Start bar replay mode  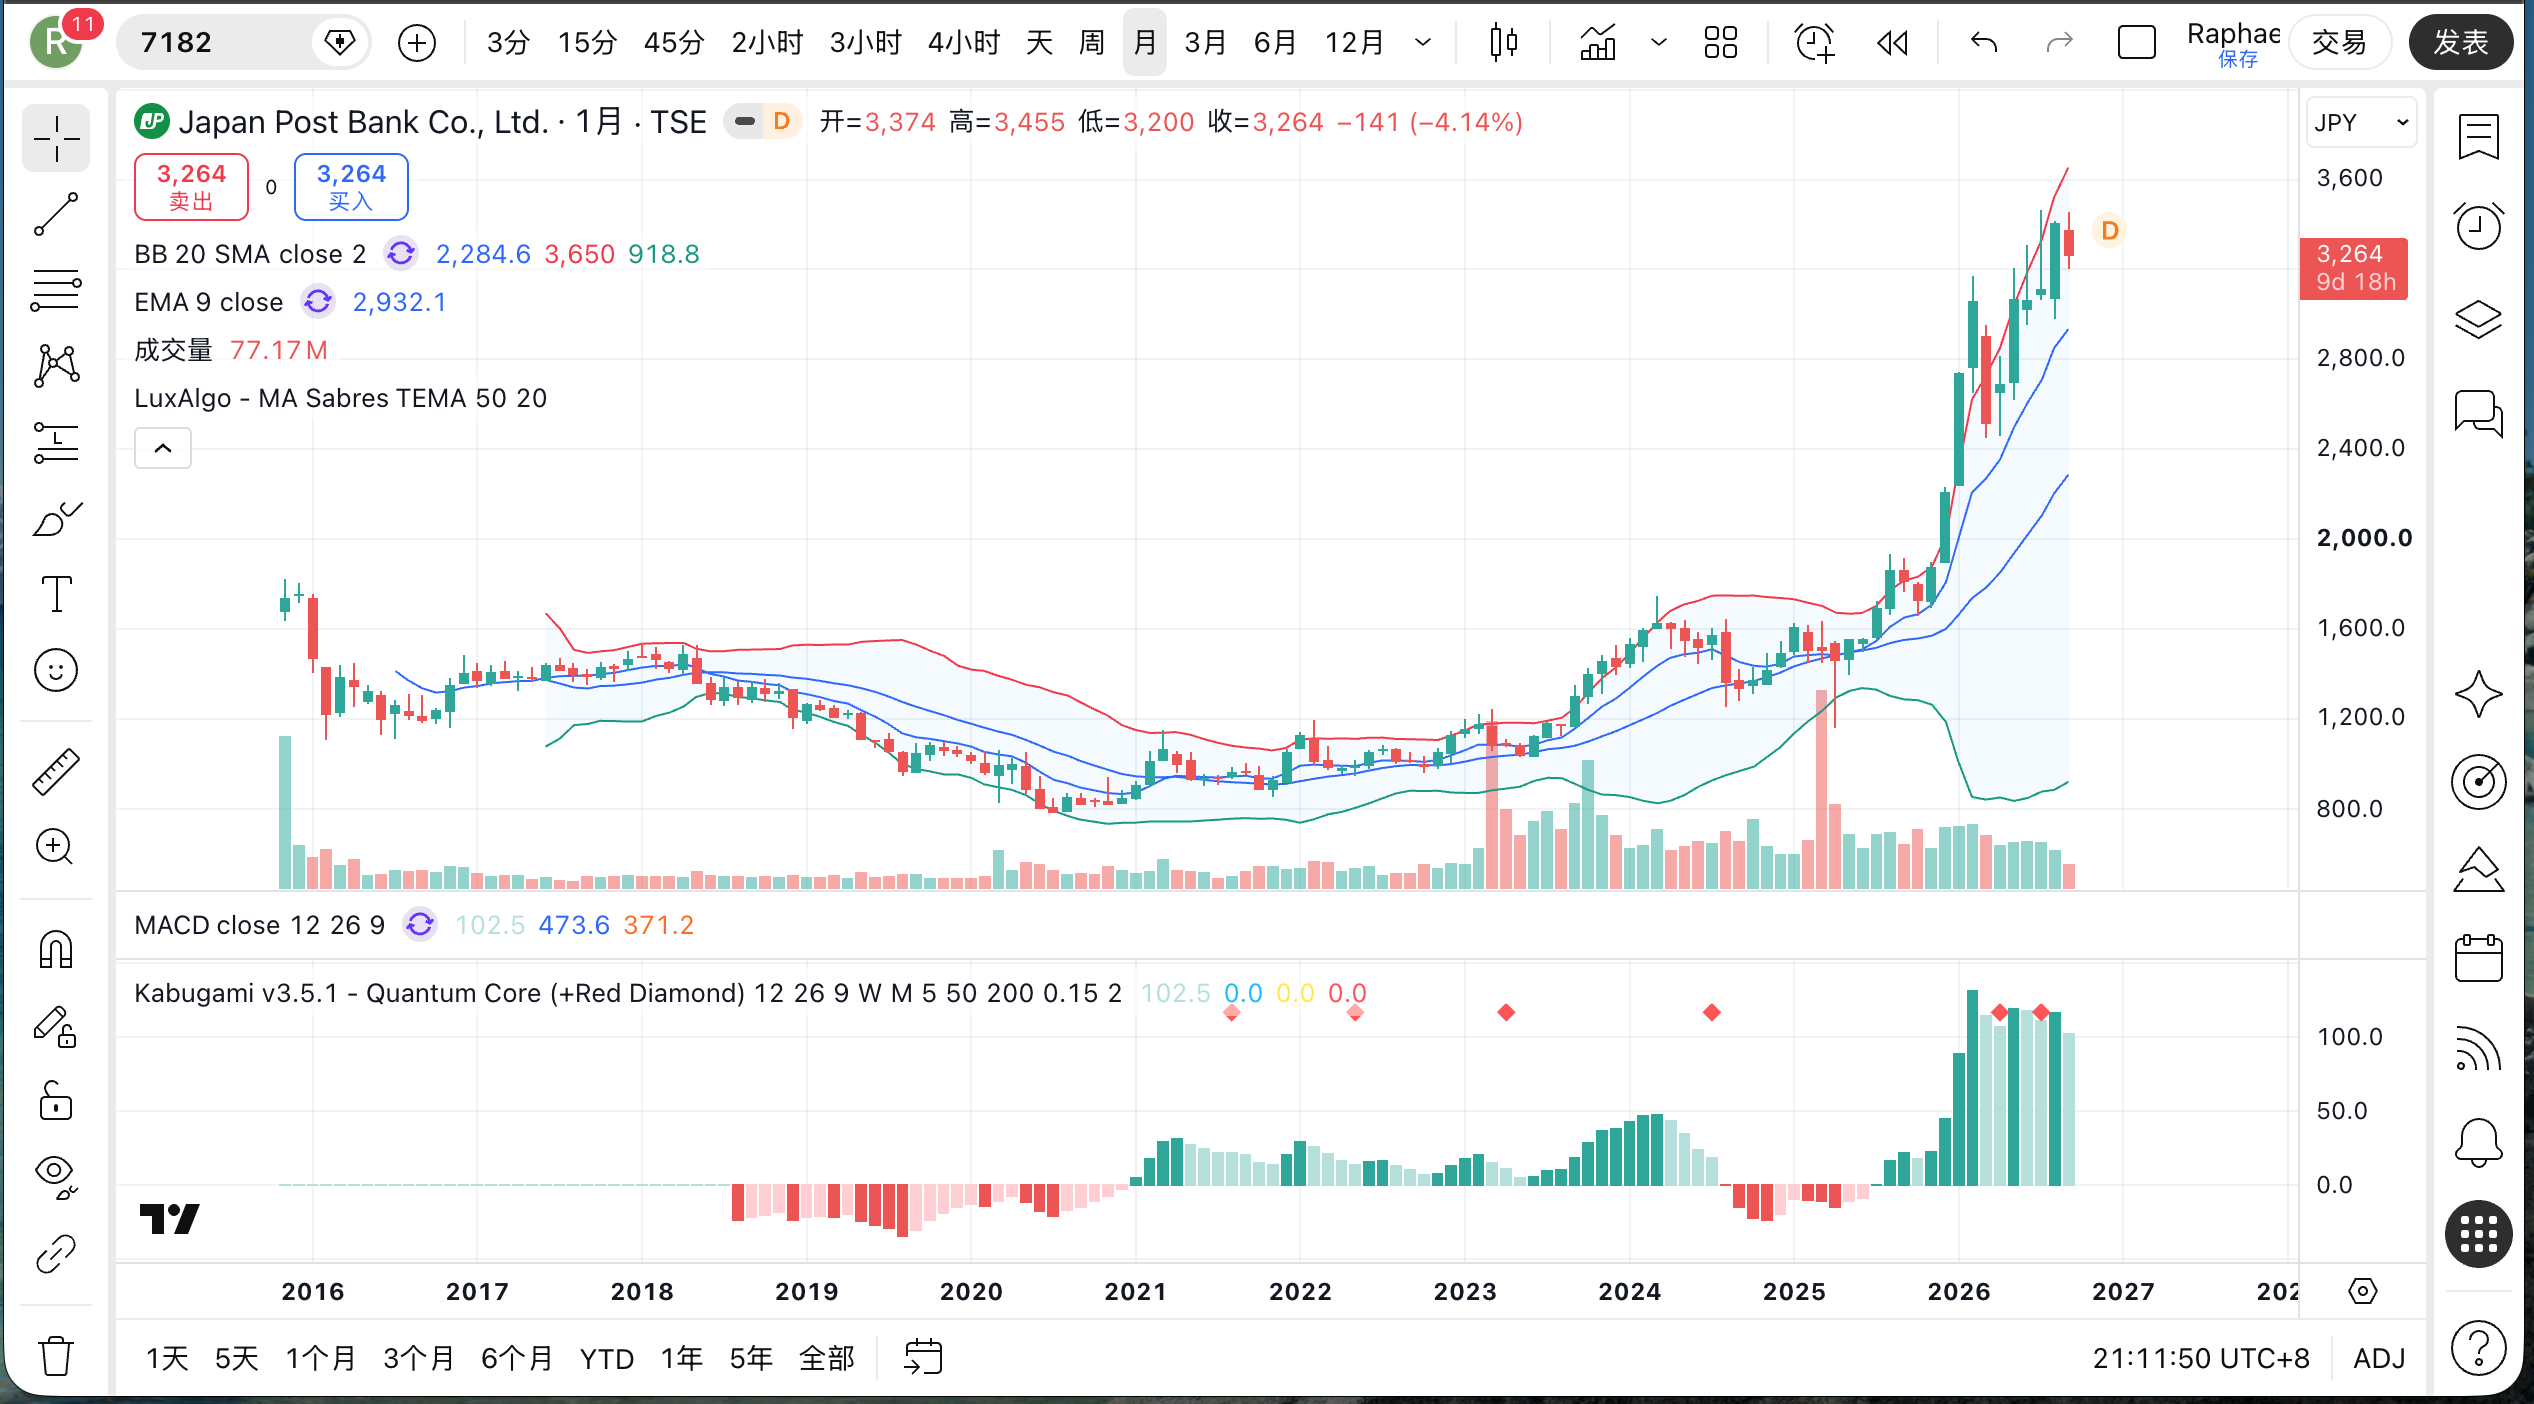[1892, 42]
